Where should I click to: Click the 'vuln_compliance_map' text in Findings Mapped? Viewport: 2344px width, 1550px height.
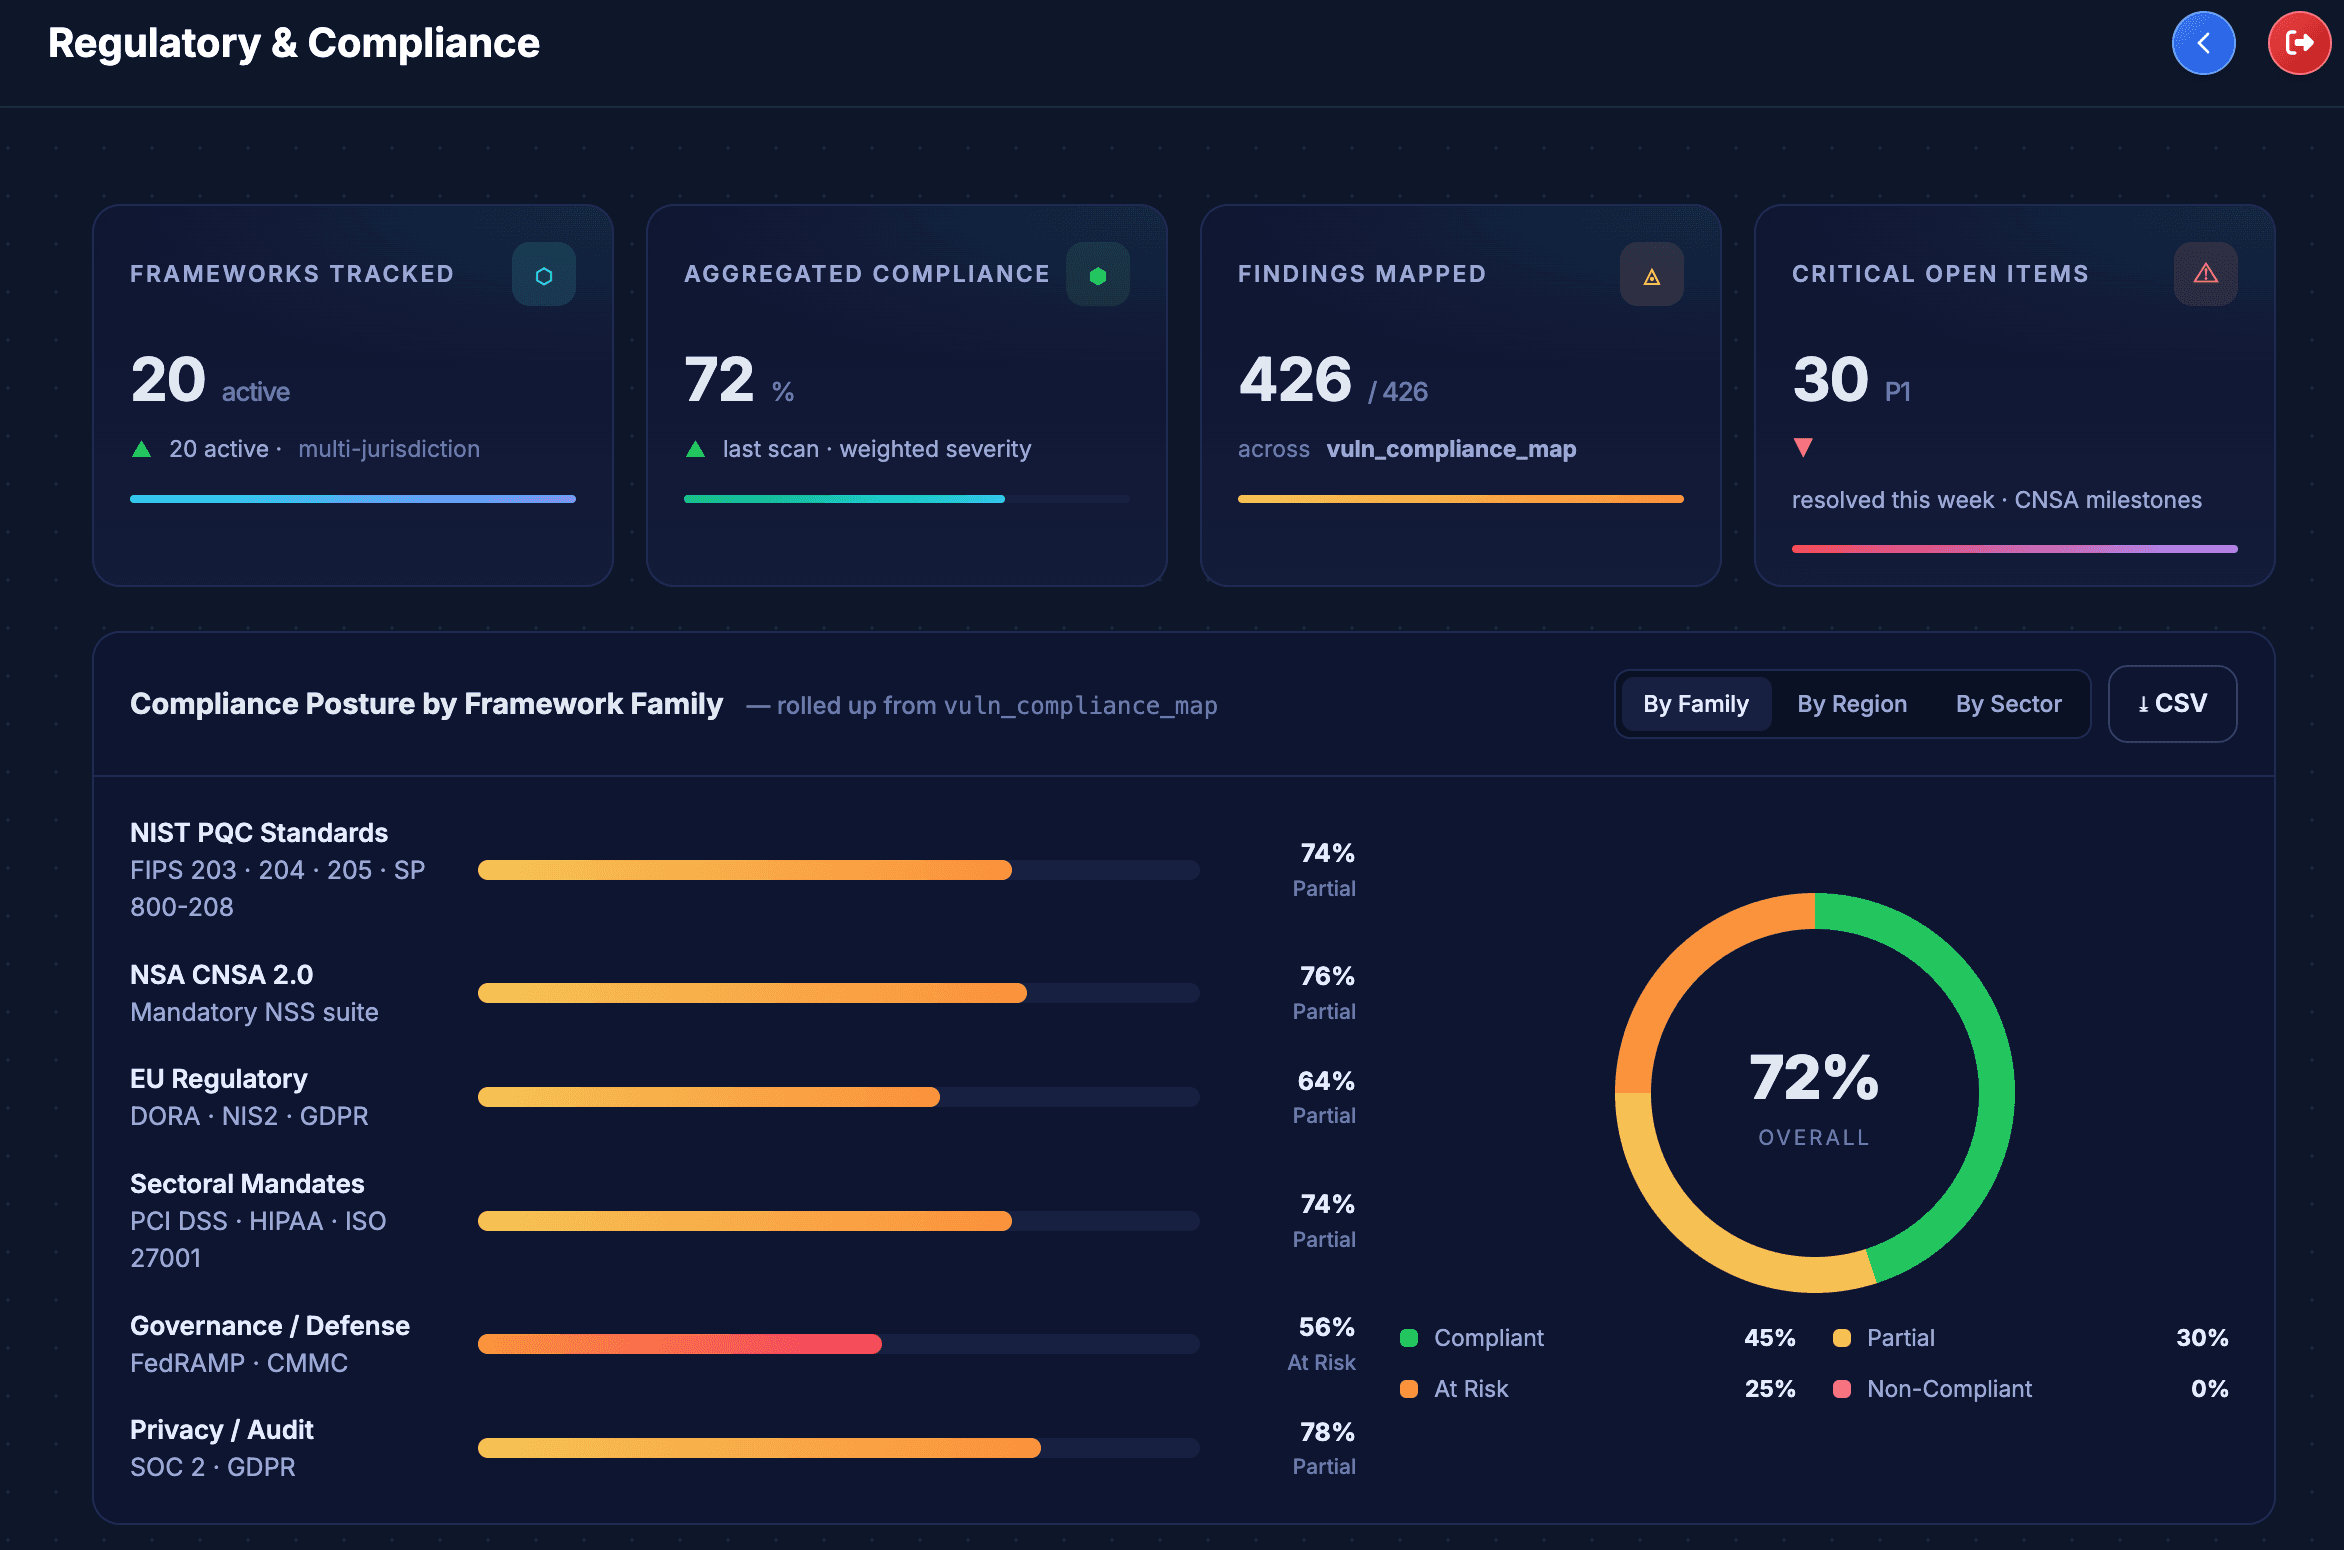1451,449
